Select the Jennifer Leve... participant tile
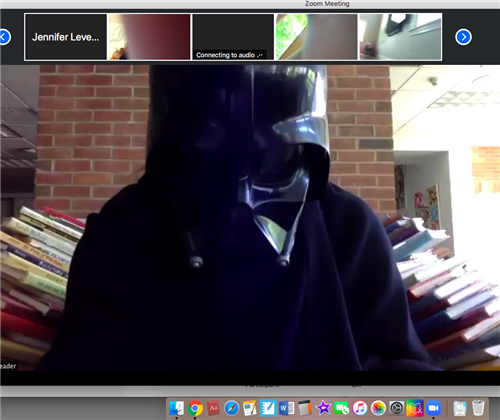Screen dimensions: 500x420 tap(66, 37)
